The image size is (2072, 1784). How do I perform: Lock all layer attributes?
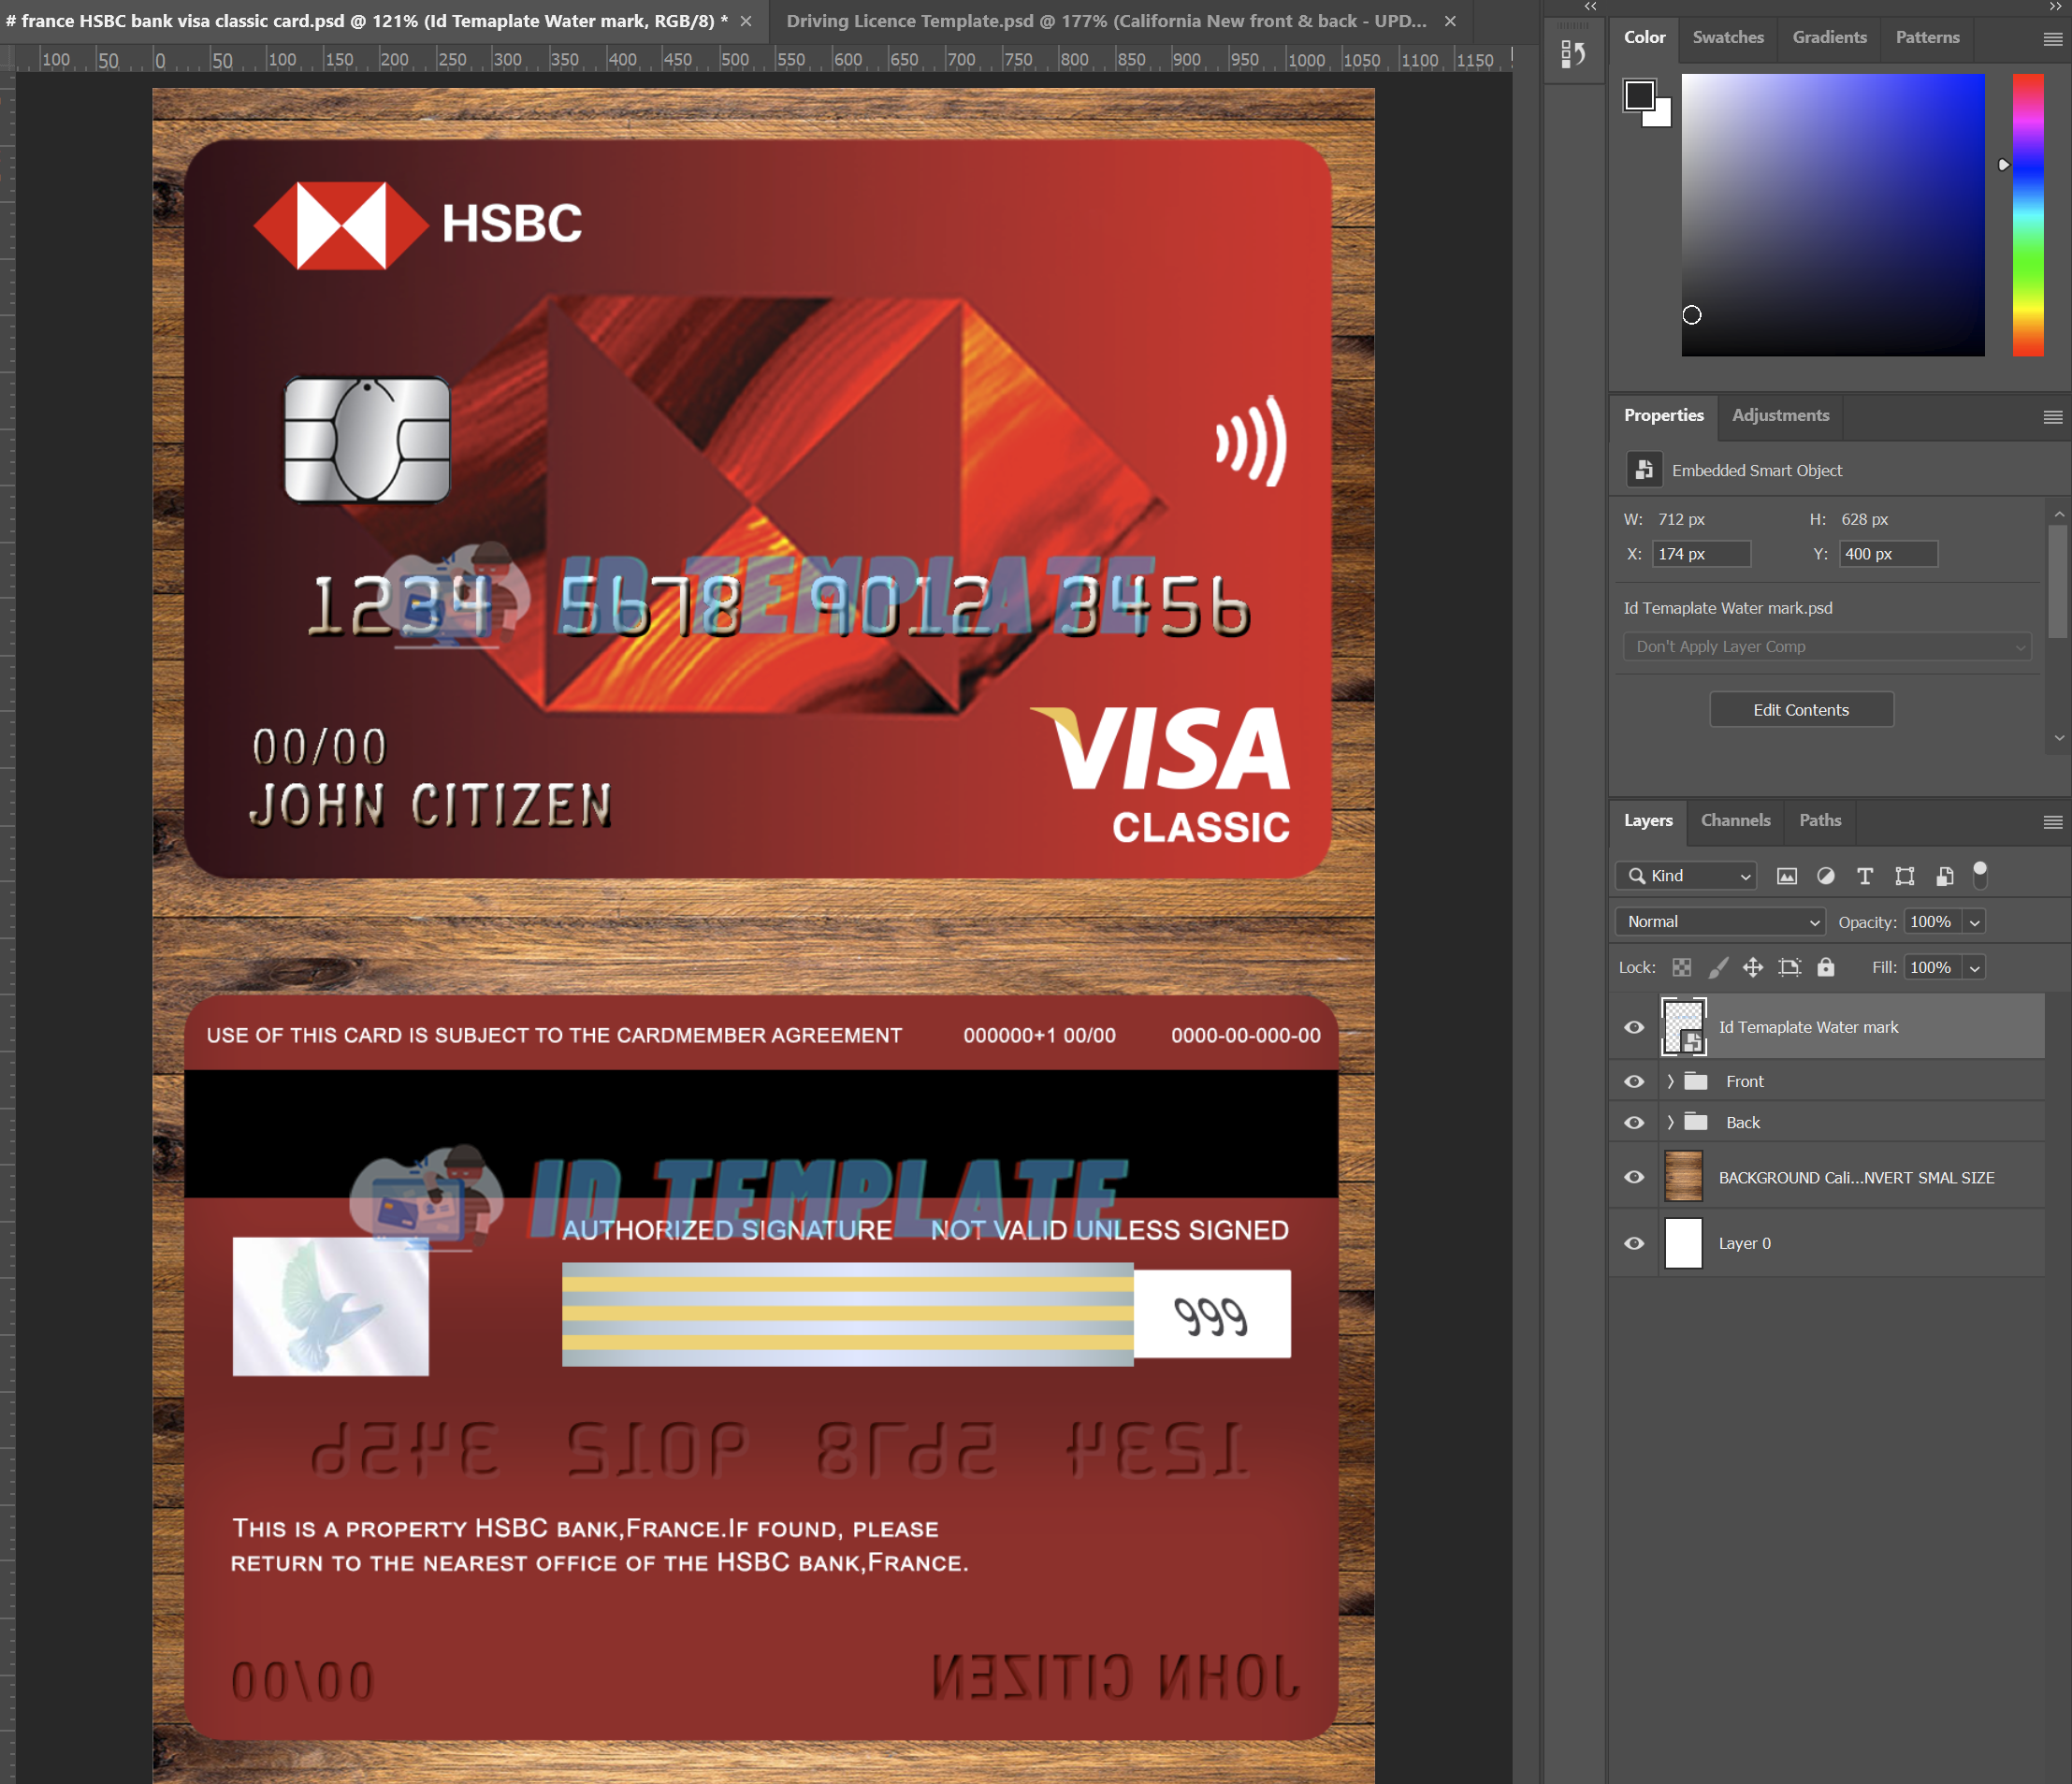click(1826, 967)
